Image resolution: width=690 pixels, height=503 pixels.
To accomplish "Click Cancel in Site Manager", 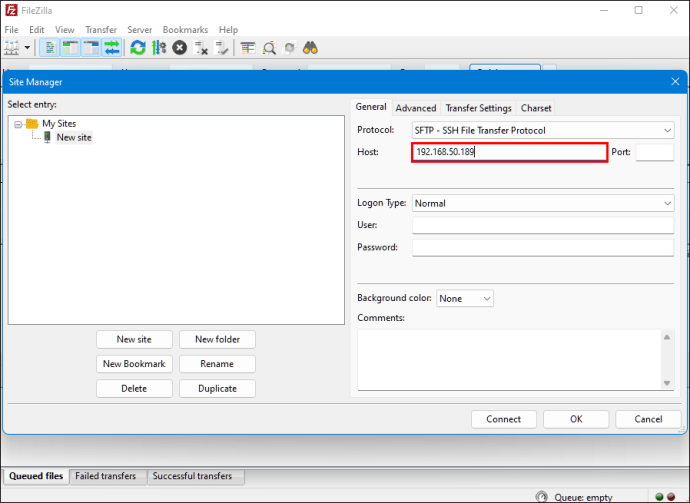I will (x=648, y=419).
